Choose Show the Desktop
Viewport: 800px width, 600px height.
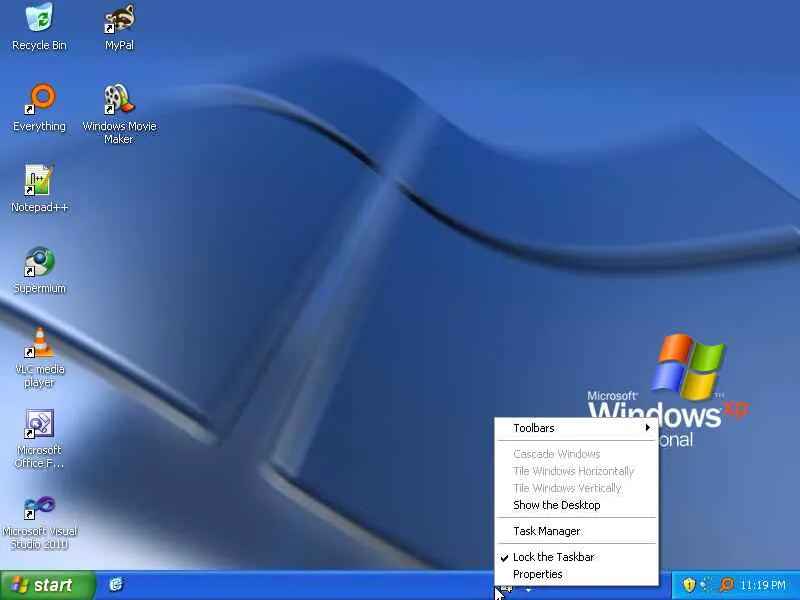577,505
